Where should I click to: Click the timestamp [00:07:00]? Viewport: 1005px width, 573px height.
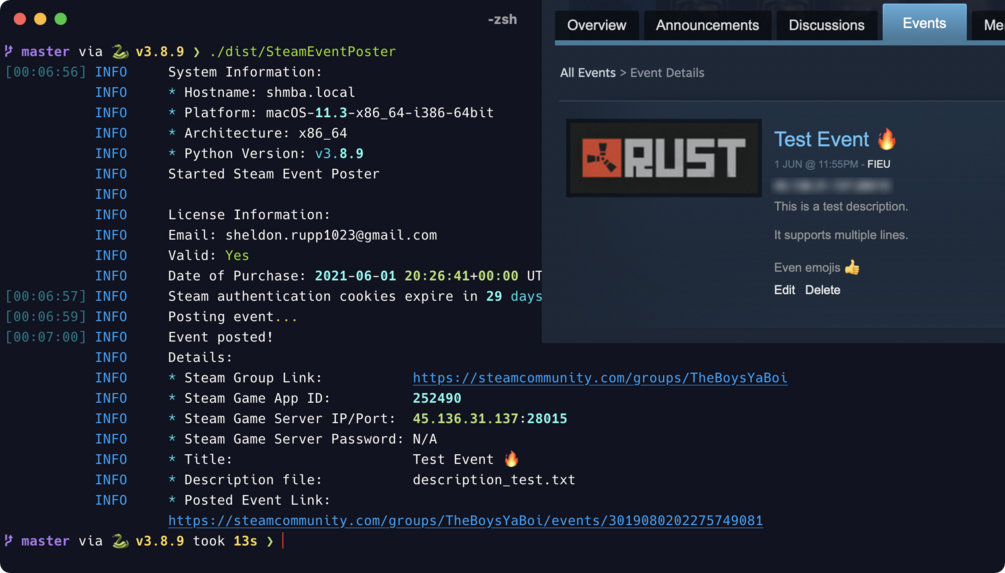coord(46,337)
